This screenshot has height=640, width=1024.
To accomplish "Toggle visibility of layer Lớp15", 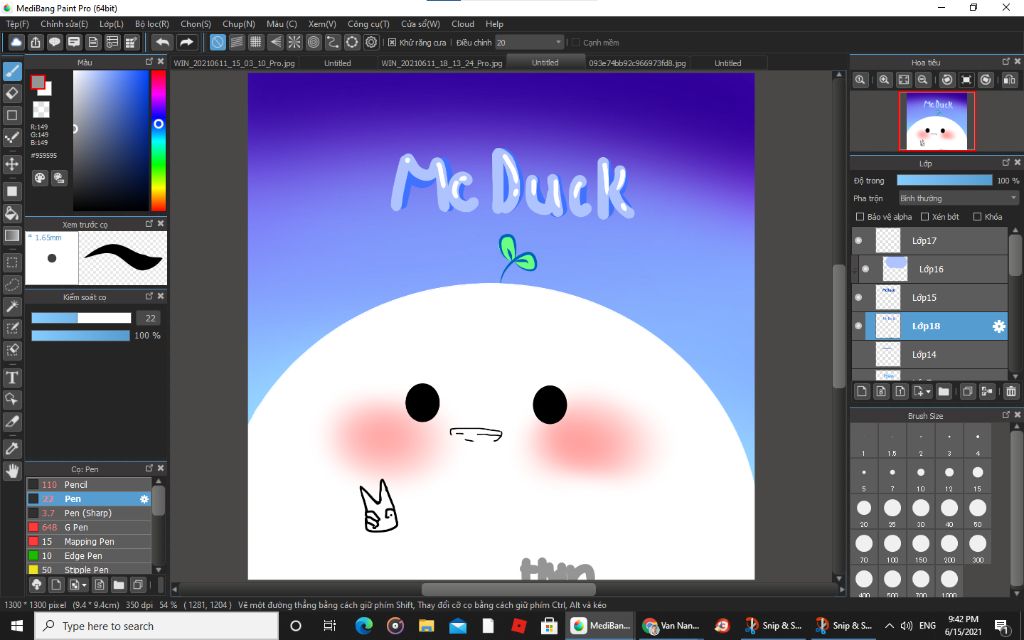I will coord(858,297).
